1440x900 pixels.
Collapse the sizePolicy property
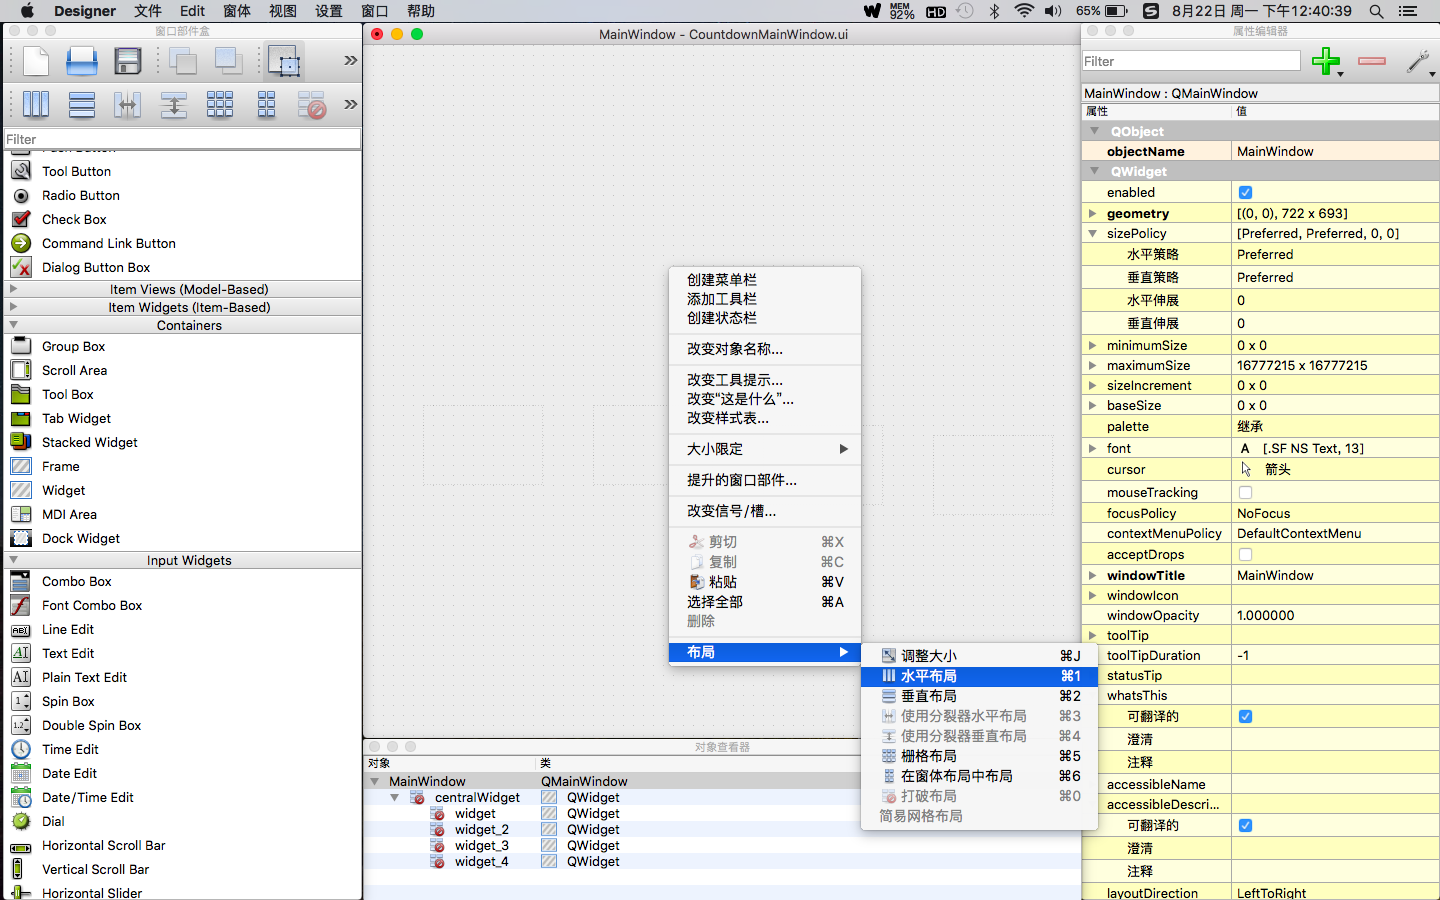(x=1092, y=233)
